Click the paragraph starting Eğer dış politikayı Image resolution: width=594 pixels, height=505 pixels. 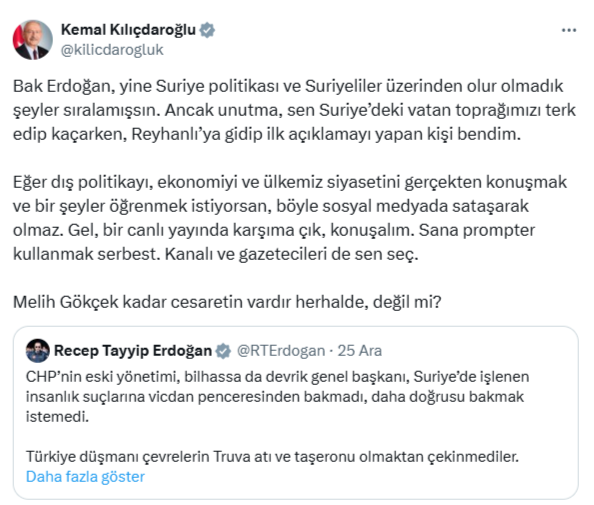pyautogui.click(x=290, y=218)
